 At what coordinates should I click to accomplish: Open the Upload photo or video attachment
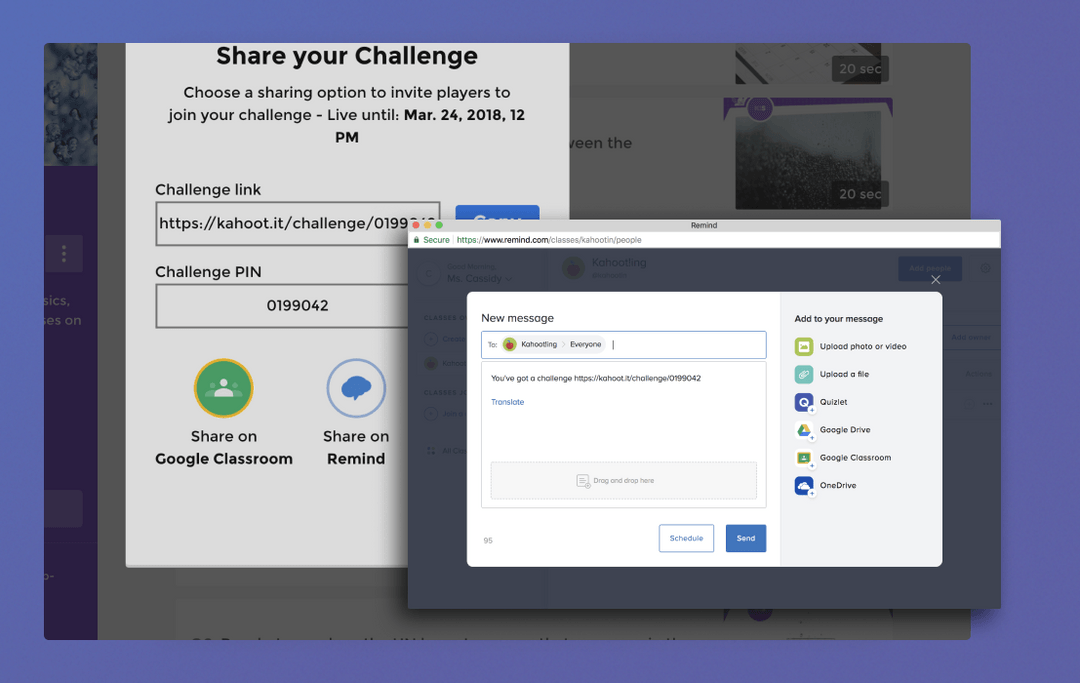click(805, 346)
